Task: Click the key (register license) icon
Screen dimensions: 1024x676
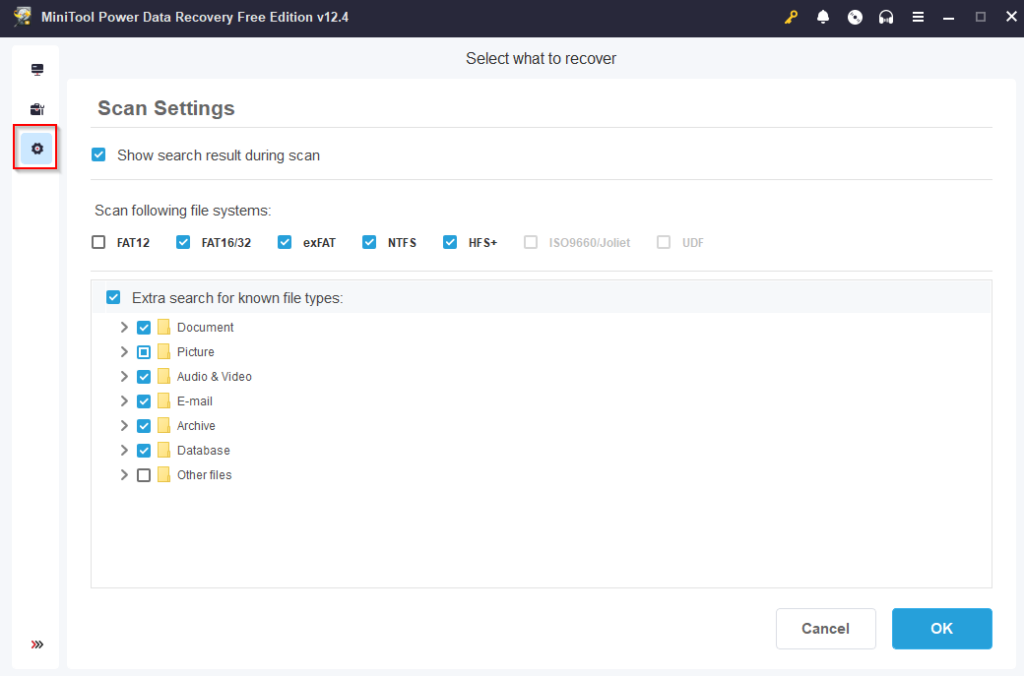Action: pyautogui.click(x=791, y=18)
